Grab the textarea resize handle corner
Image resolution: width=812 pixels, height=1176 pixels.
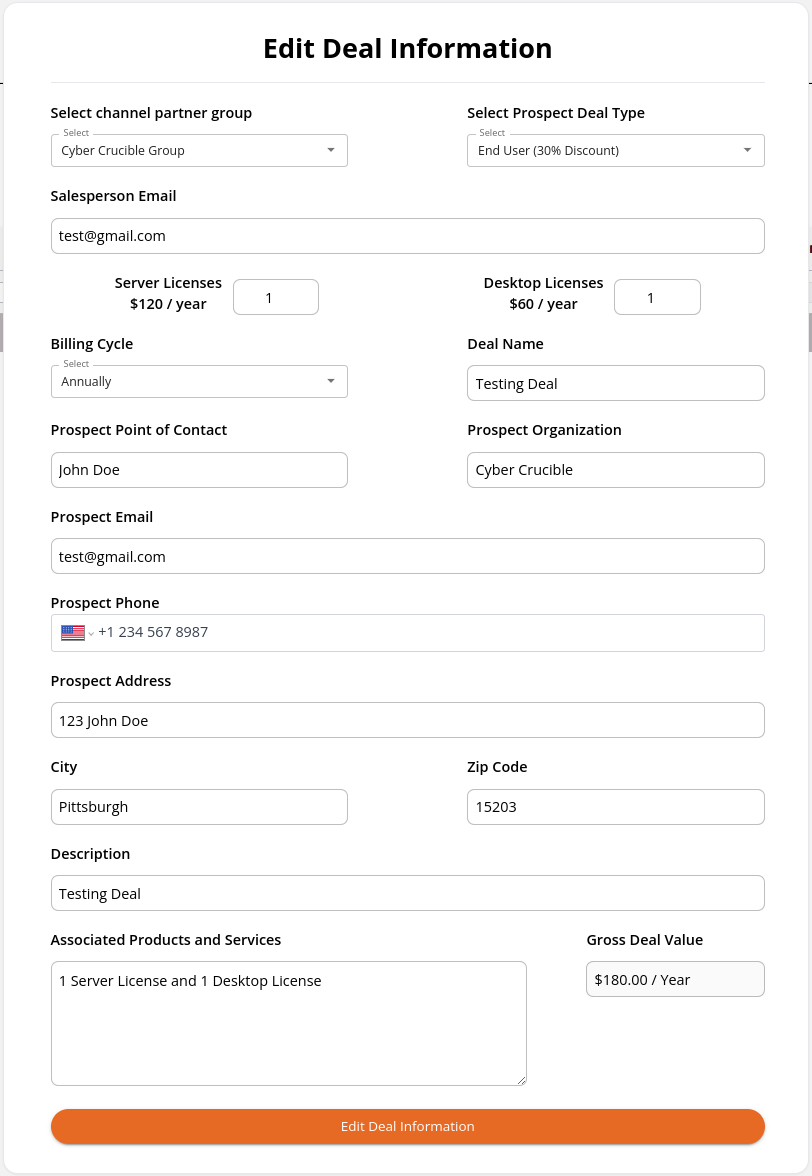pos(522,1080)
